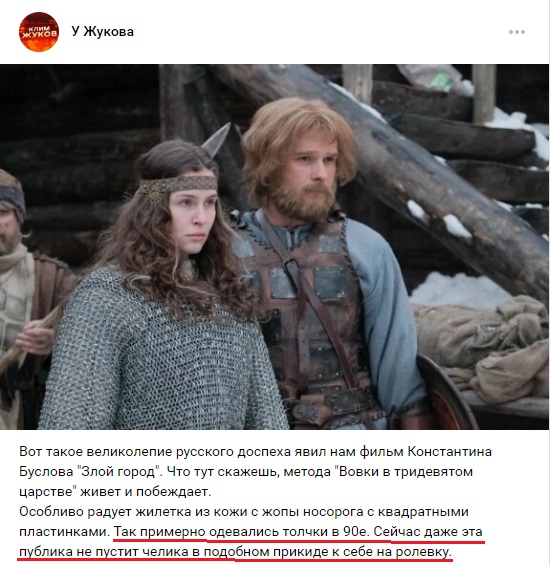Click the woman's embroidered headband in photo
550x566 pixels.
pyautogui.click(x=178, y=185)
